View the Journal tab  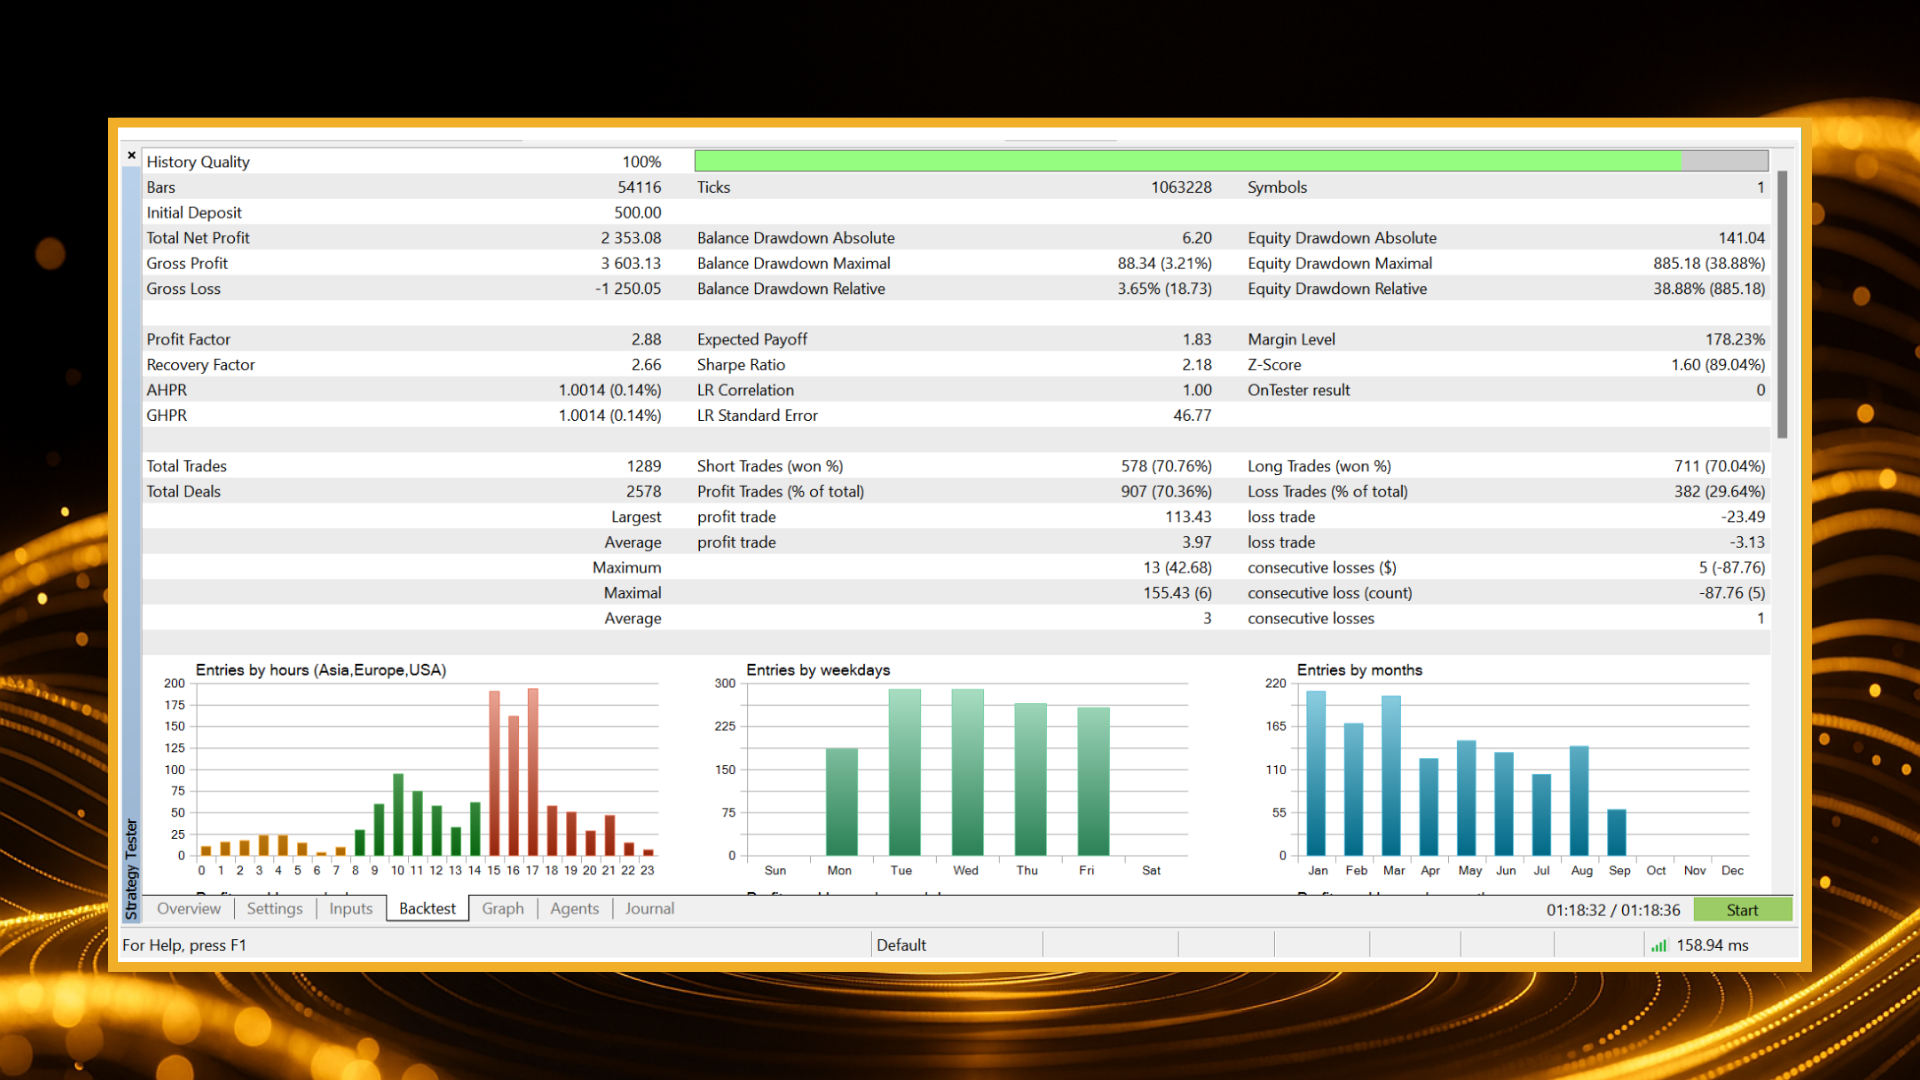[x=649, y=908]
